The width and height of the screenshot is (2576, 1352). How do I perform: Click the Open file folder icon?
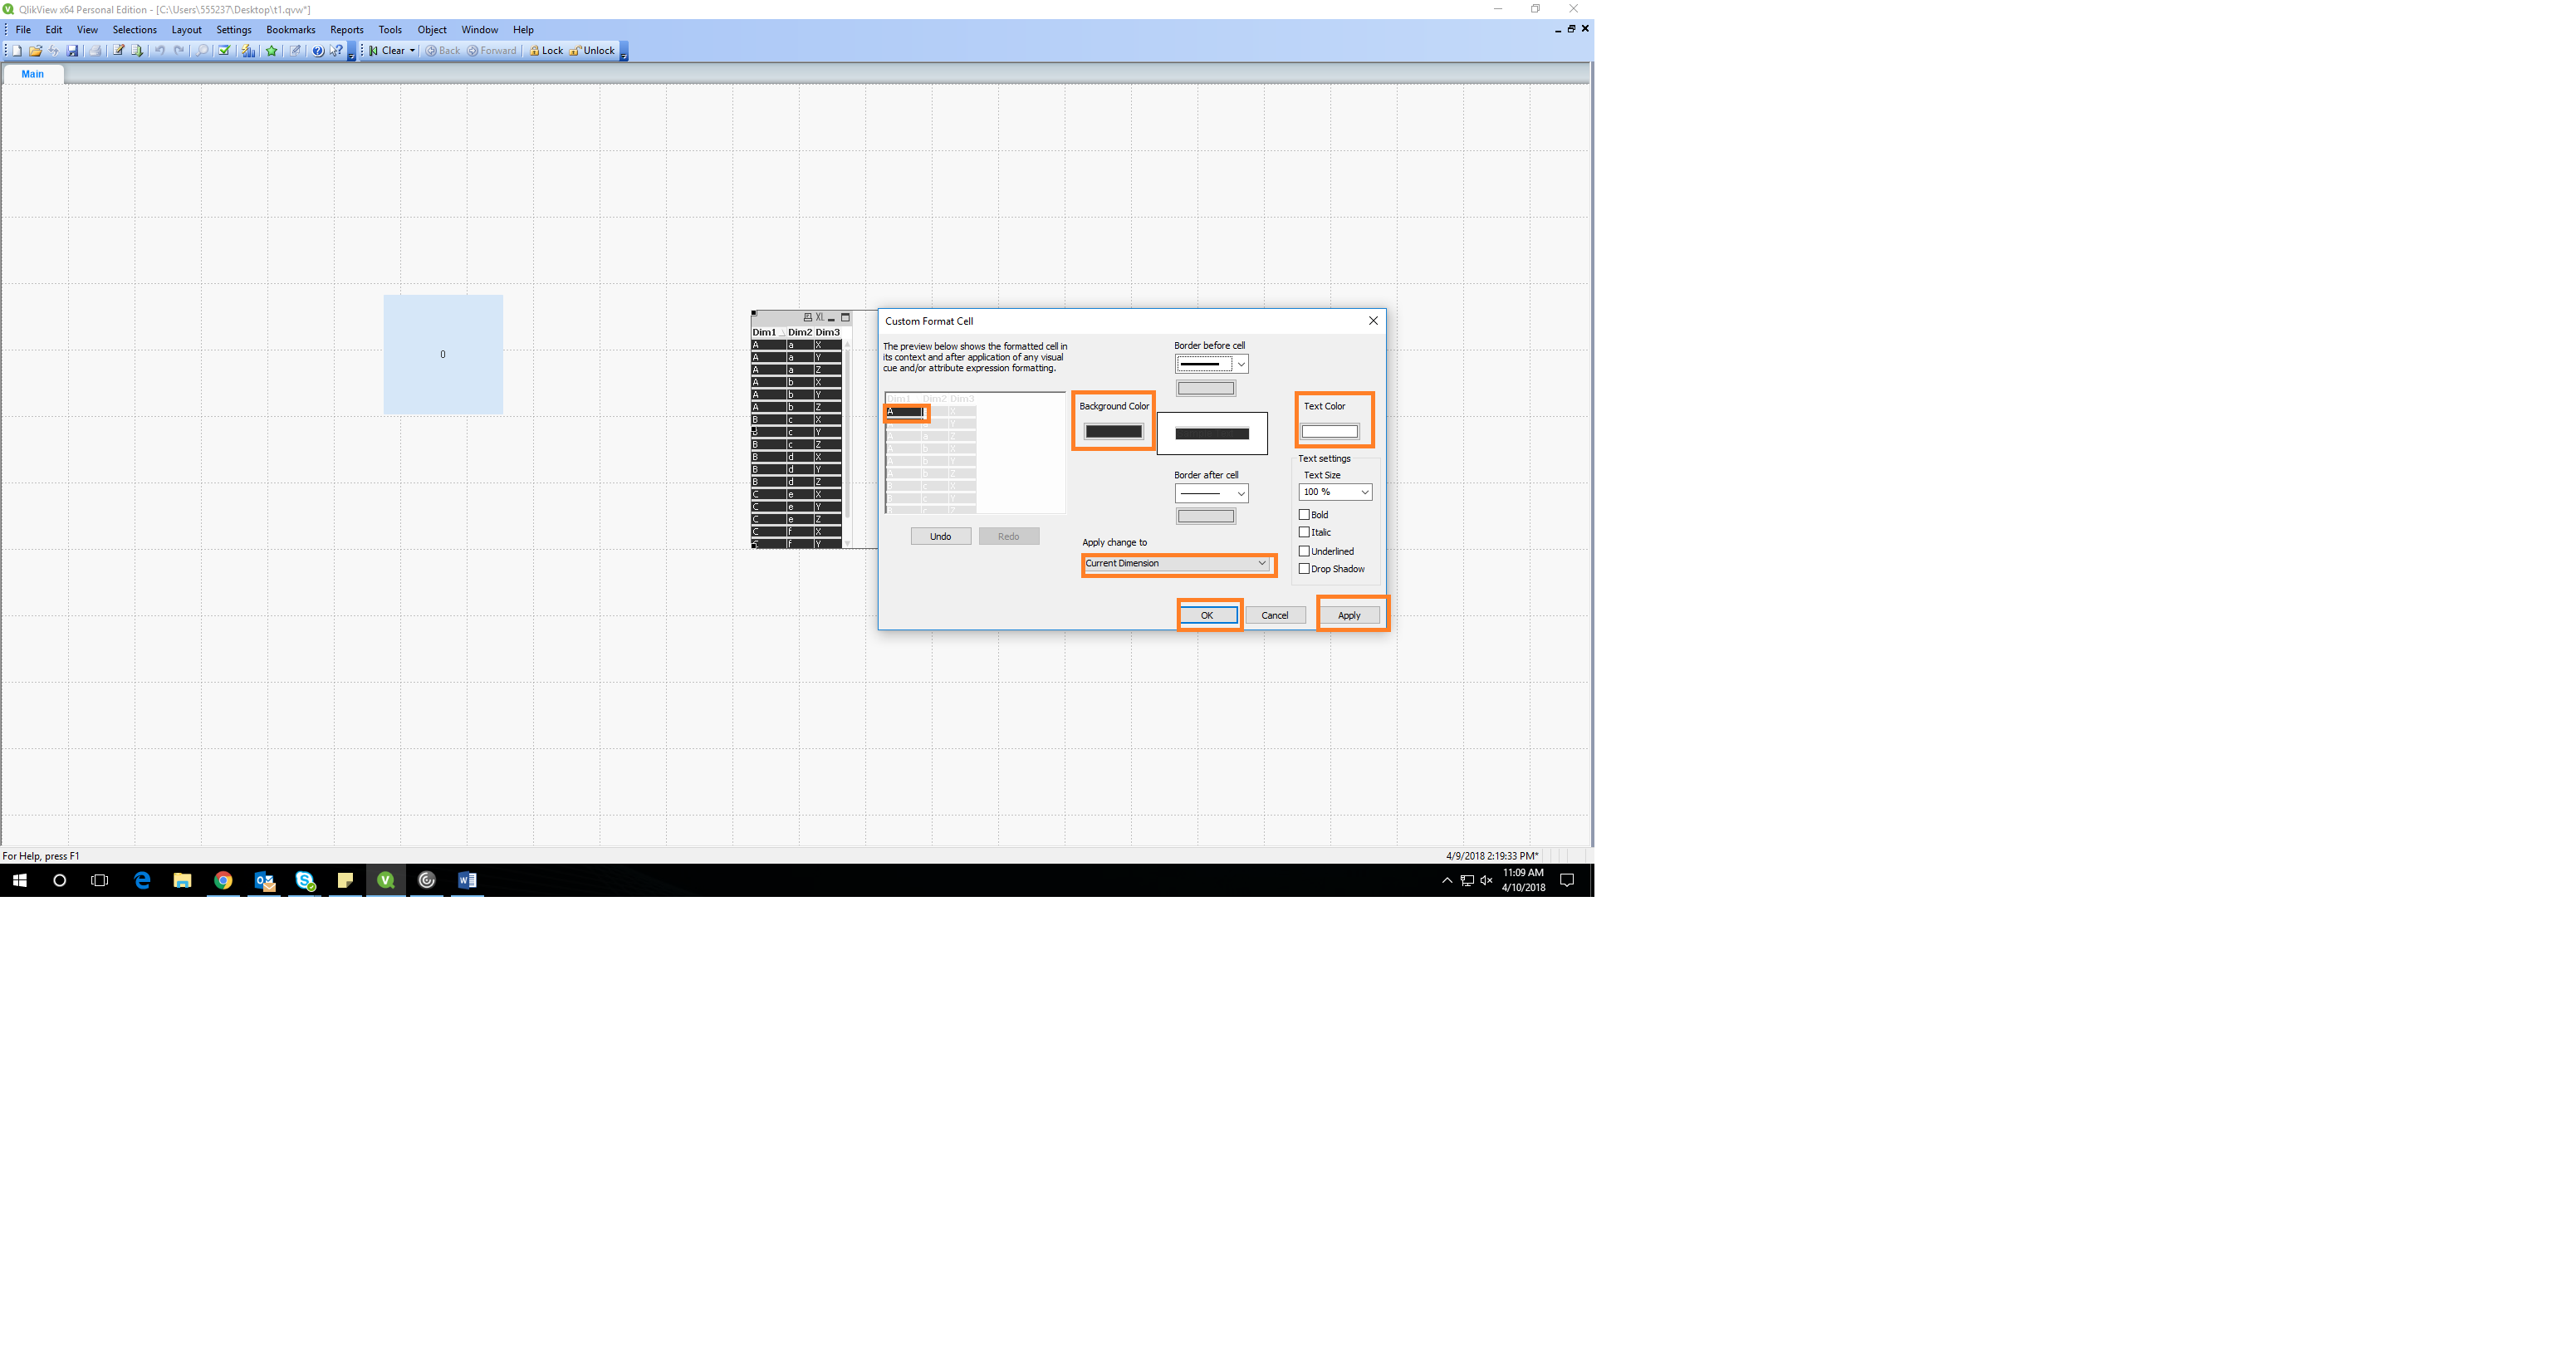pyautogui.click(x=35, y=50)
